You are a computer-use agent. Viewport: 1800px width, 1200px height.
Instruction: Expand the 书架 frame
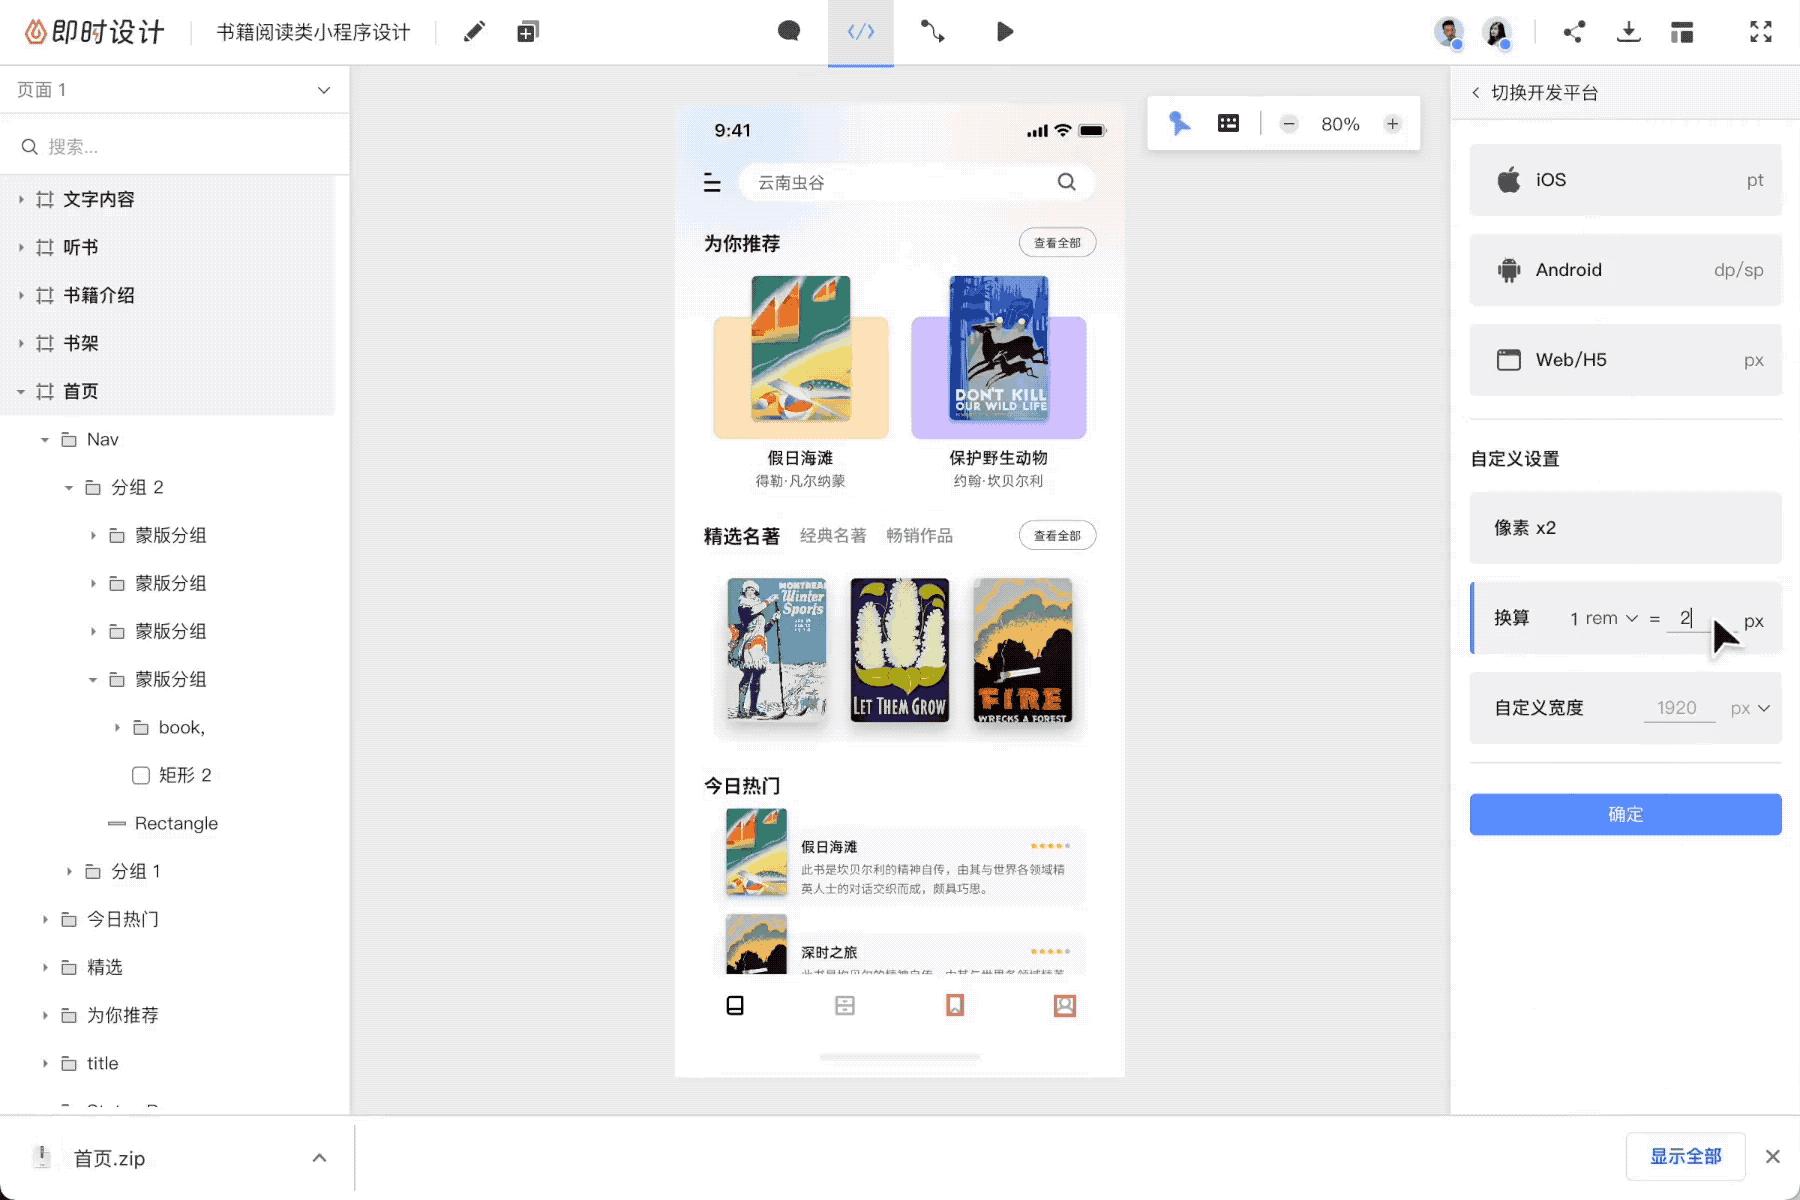20,343
